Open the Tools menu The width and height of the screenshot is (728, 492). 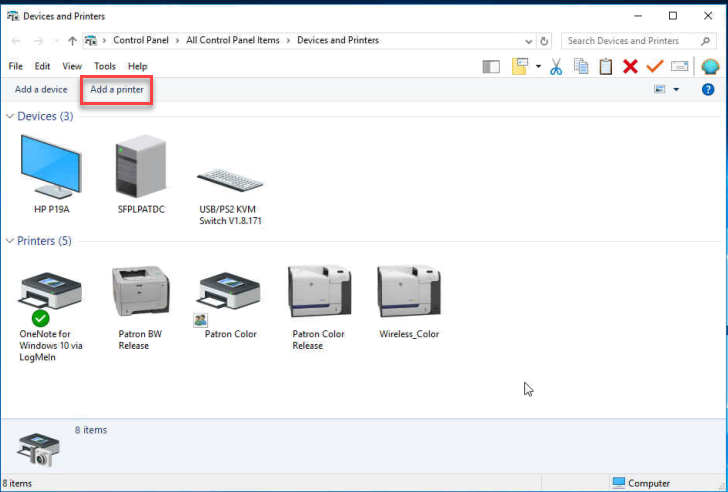pyautogui.click(x=105, y=66)
